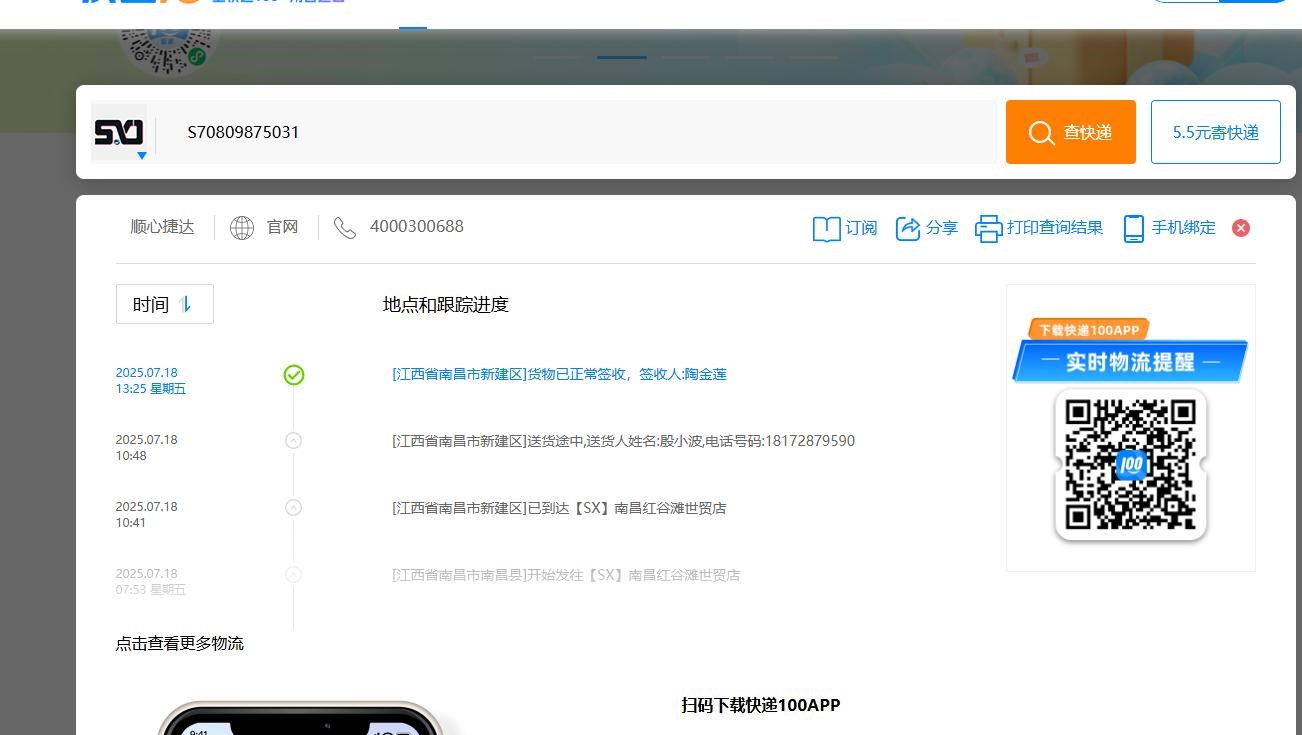Click the 2025.07.18 13:25 星期五 timestamp
Image resolution: width=1302 pixels, height=735 pixels.
(151, 381)
